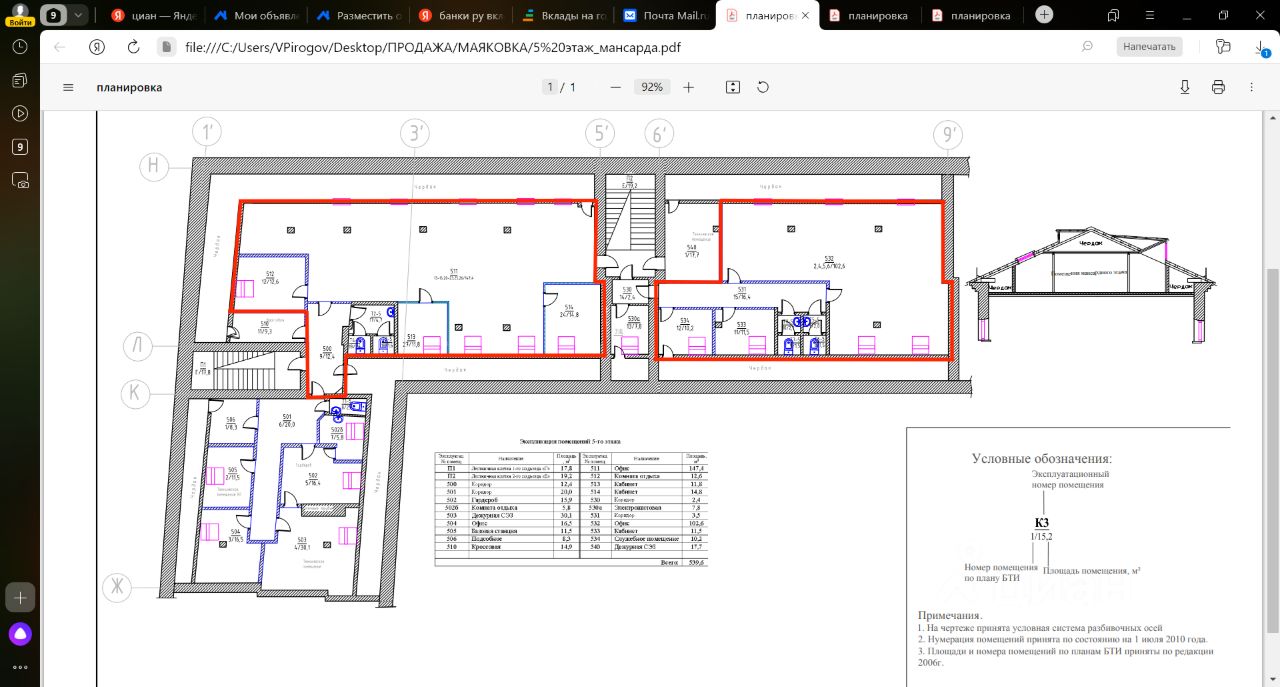Open the search-on-page magnifier icon
Viewport: 1280px width, 687px height.
pos(1087,47)
